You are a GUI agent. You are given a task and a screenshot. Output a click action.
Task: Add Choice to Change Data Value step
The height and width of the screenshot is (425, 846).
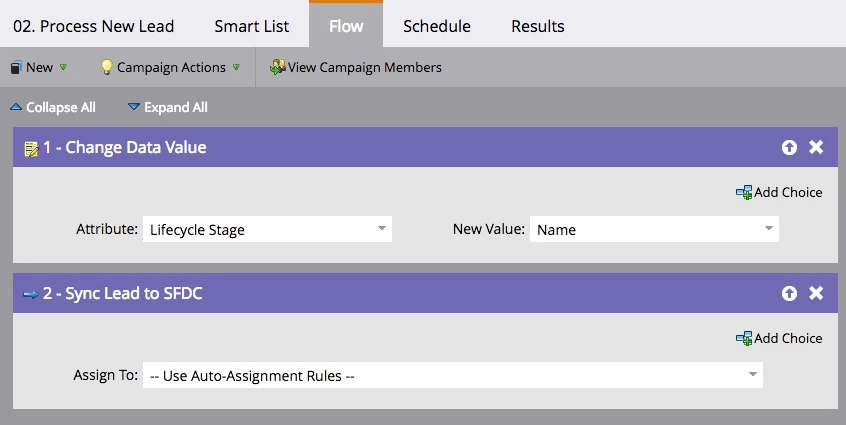click(x=779, y=192)
